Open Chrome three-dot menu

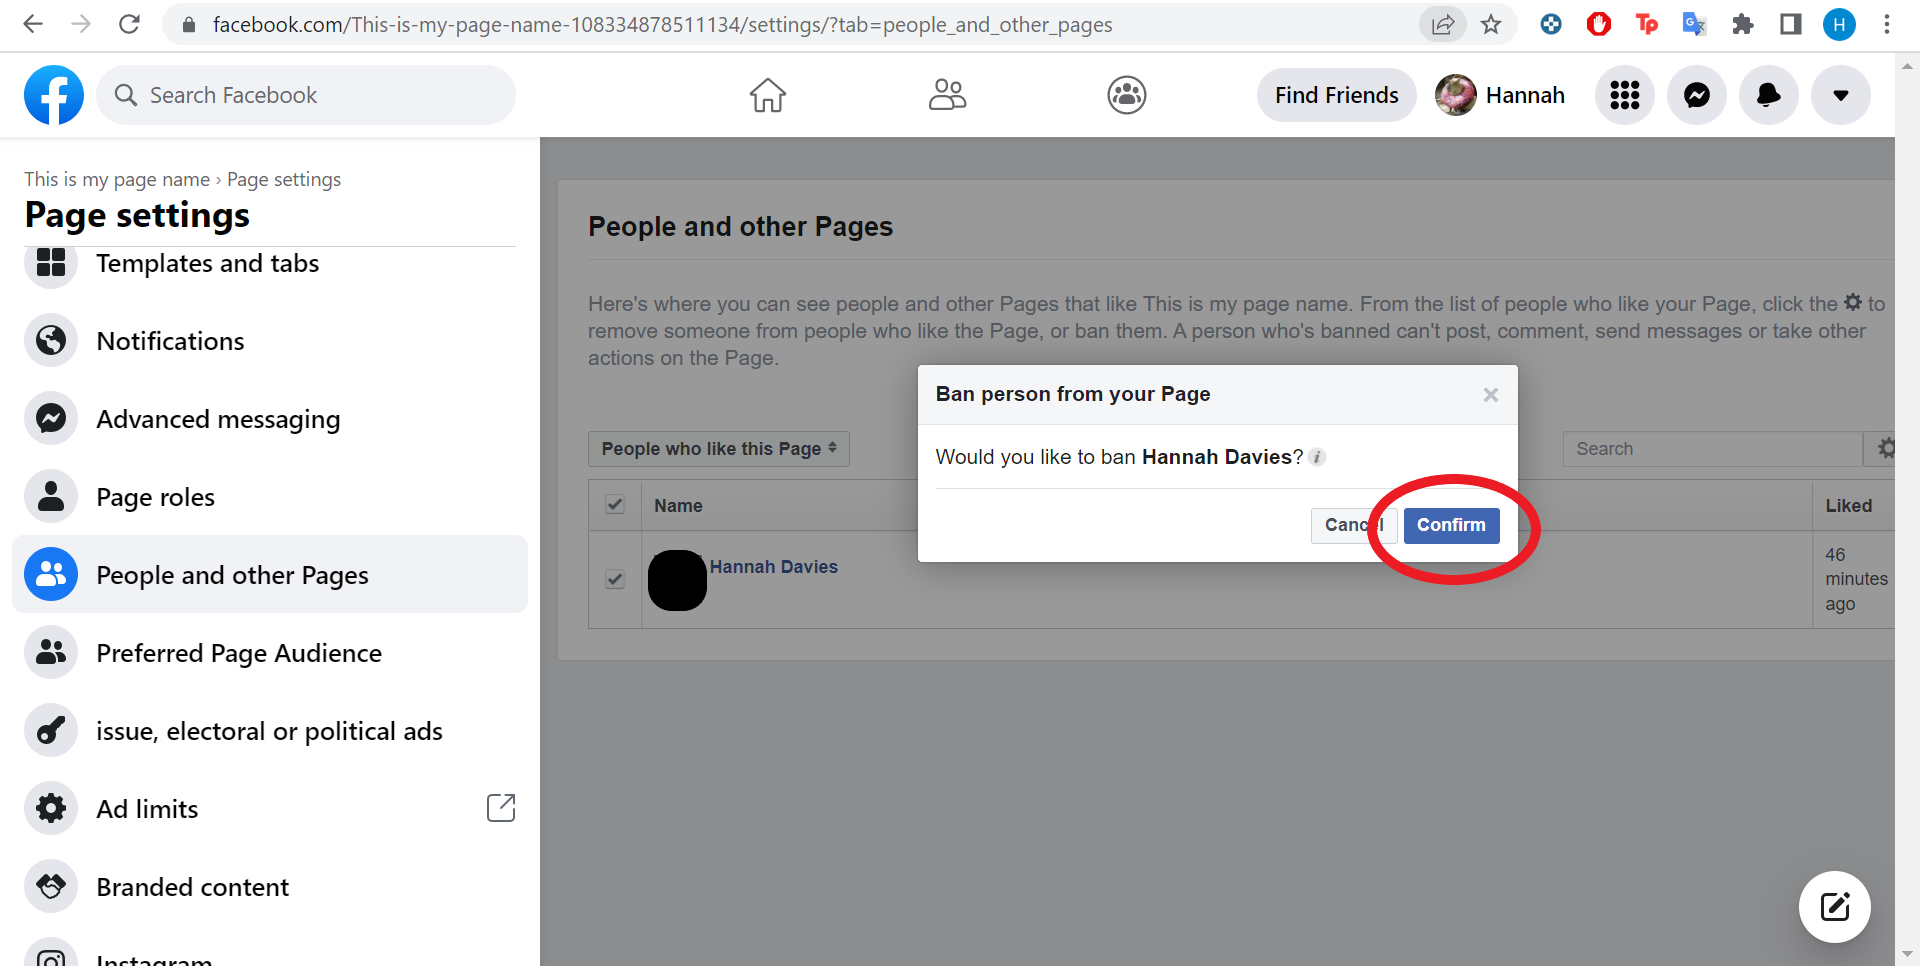1887,24
